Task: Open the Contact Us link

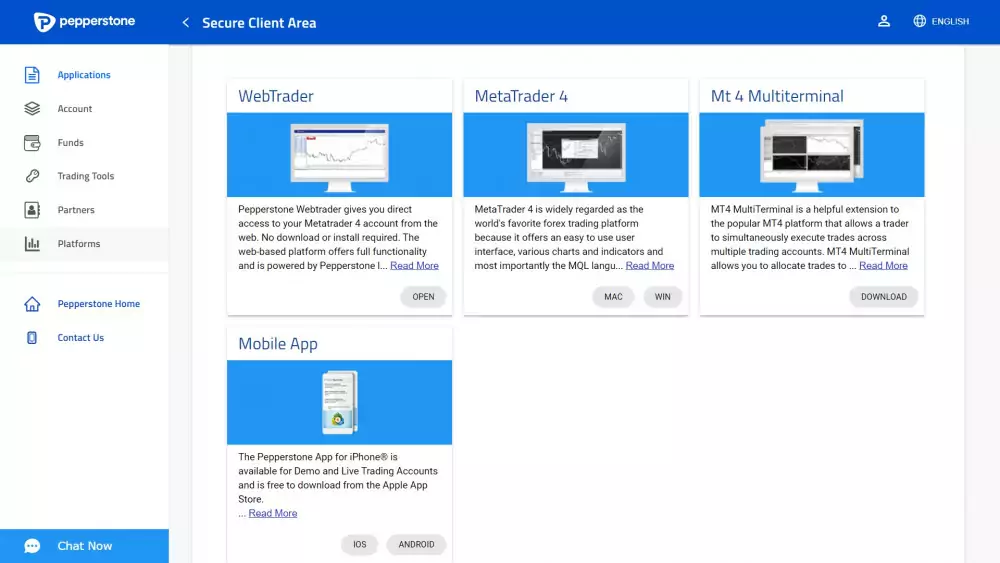Action: 80,337
